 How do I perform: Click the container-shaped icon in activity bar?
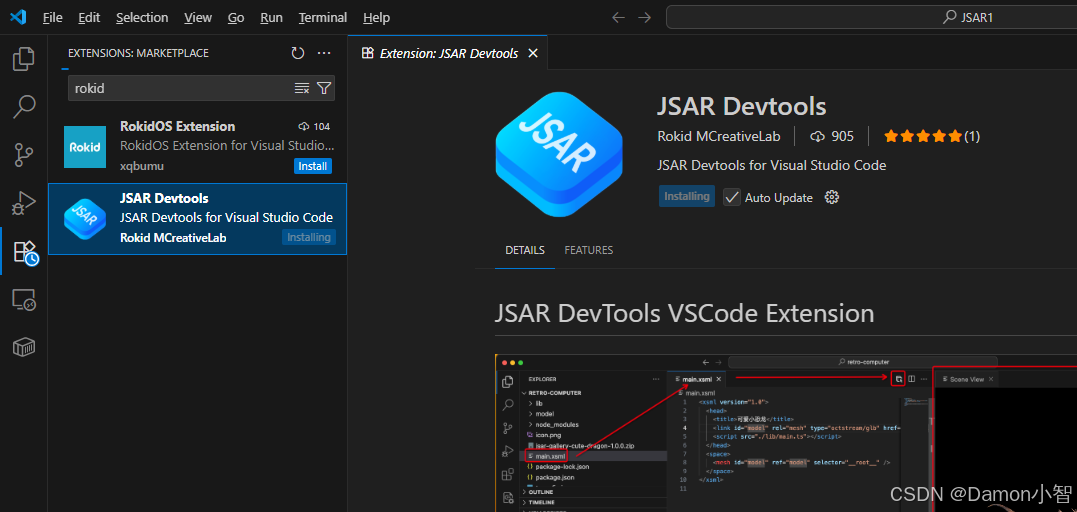pyautogui.click(x=24, y=348)
